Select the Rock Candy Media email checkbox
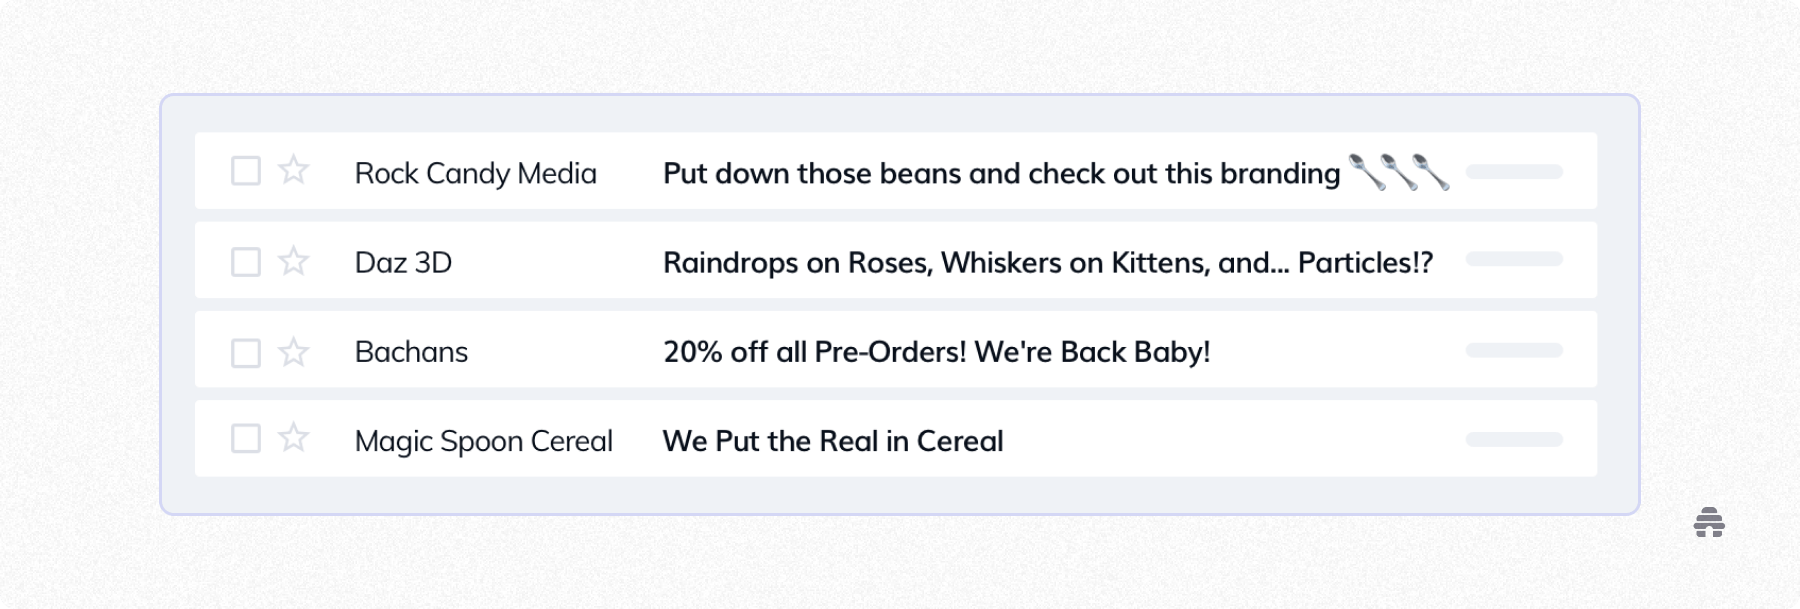This screenshot has height=609, width=1800. tap(246, 171)
